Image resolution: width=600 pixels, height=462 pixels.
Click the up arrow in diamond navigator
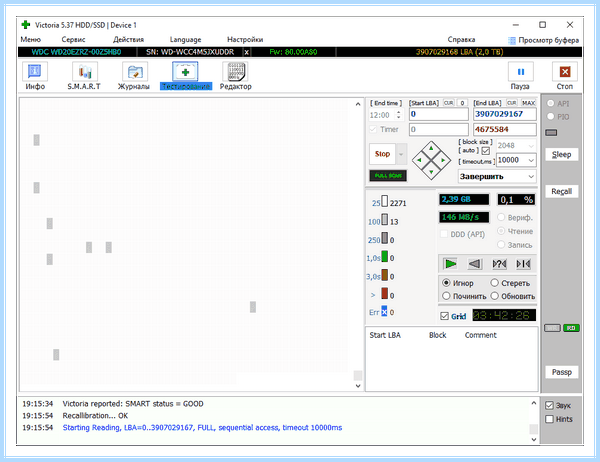point(431,148)
